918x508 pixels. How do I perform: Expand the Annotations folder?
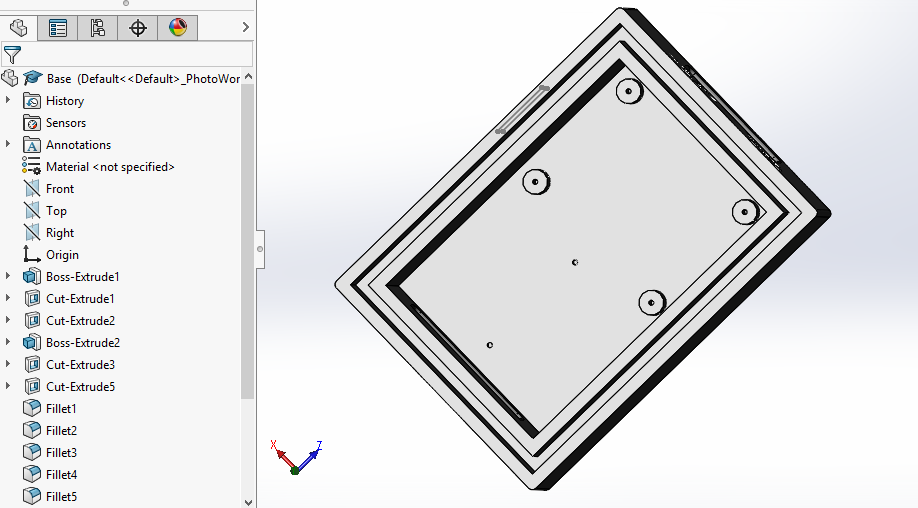coord(8,144)
